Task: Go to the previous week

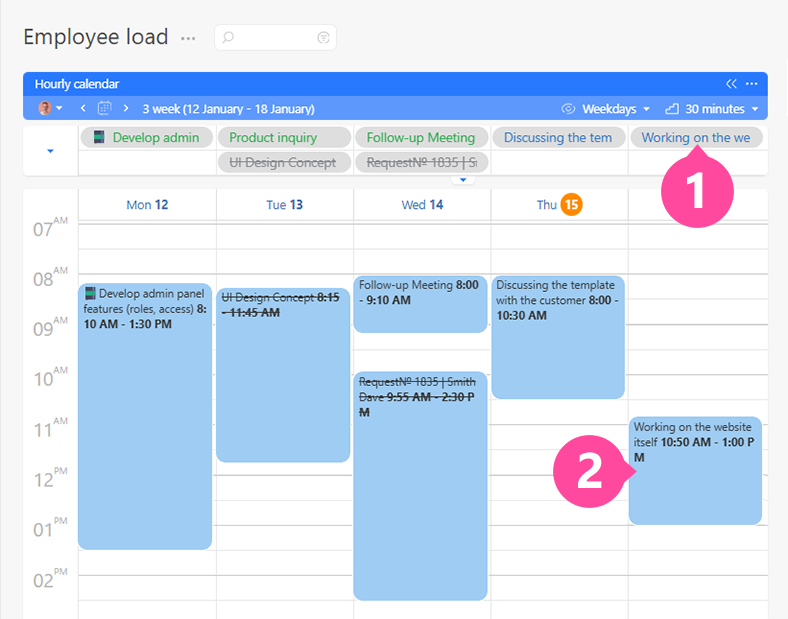Action: pyautogui.click(x=83, y=108)
